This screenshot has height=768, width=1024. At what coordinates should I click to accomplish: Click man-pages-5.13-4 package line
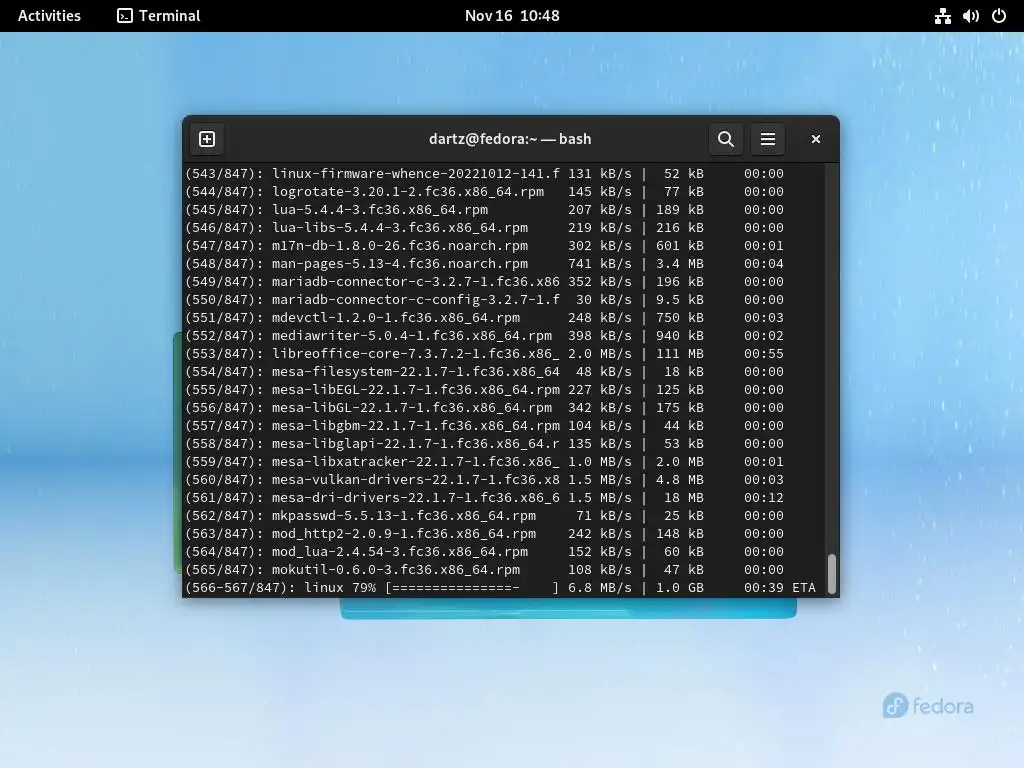pyautogui.click(x=484, y=264)
